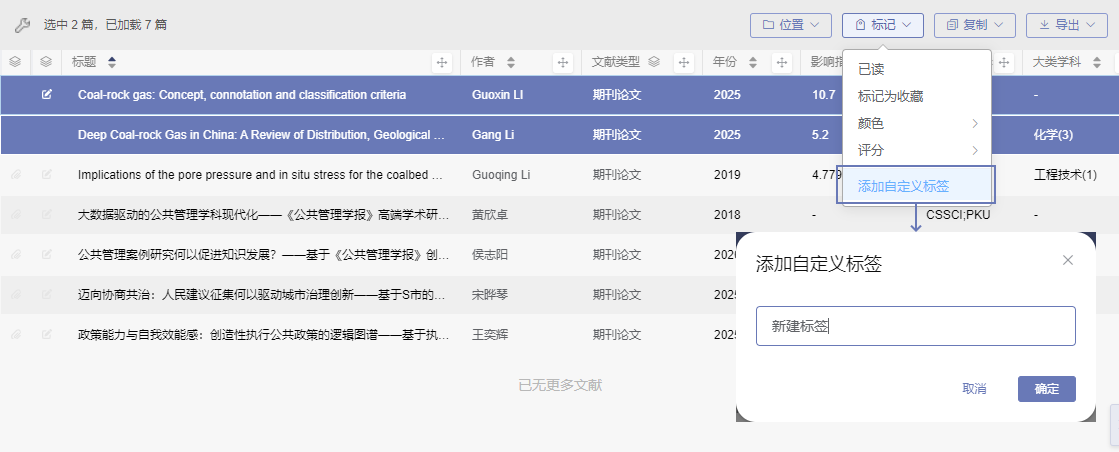Click the second stacked-layers icon in table header
This screenshot has width=1119, height=452.
point(46,62)
